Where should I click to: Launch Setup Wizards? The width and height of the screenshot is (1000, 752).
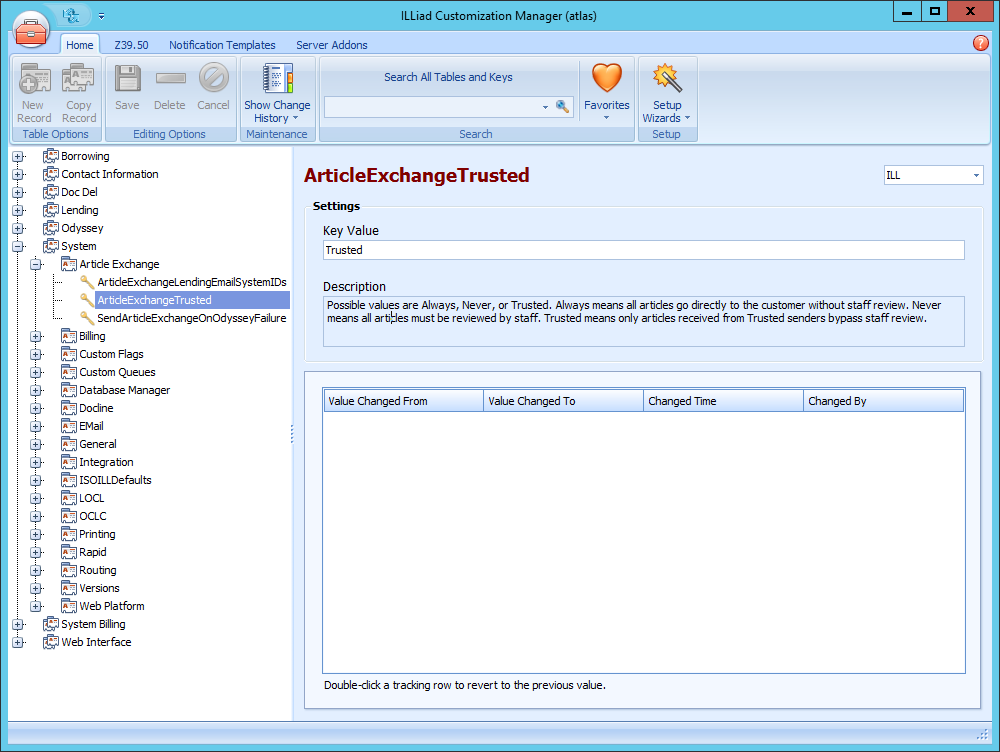666,80
